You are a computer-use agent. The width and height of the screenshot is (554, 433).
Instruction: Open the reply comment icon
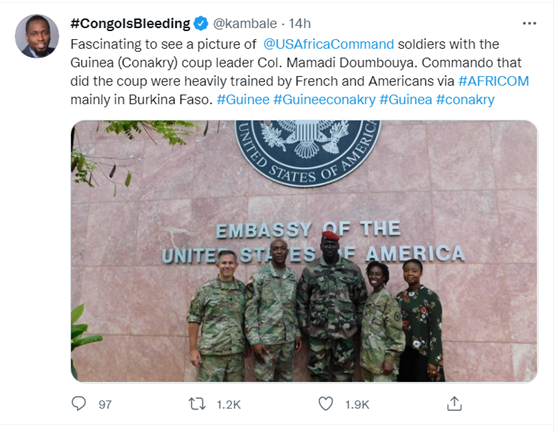[x=78, y=403]
